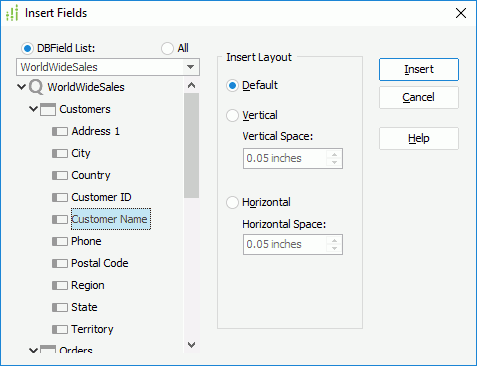This screenshot has height=366, width=477.
Task: Increase Vertical Space with up stepper arrow
Action: point(334,154)
